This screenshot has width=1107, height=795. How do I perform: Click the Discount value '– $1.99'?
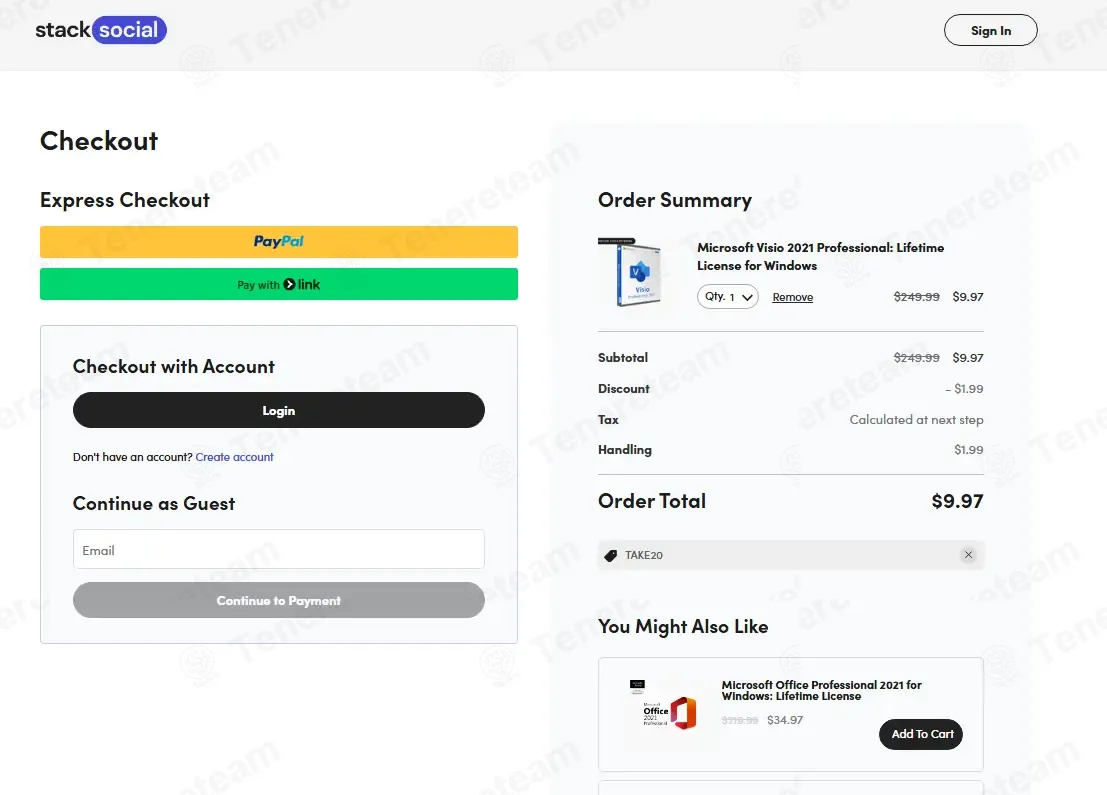click(x=964, y=388)
